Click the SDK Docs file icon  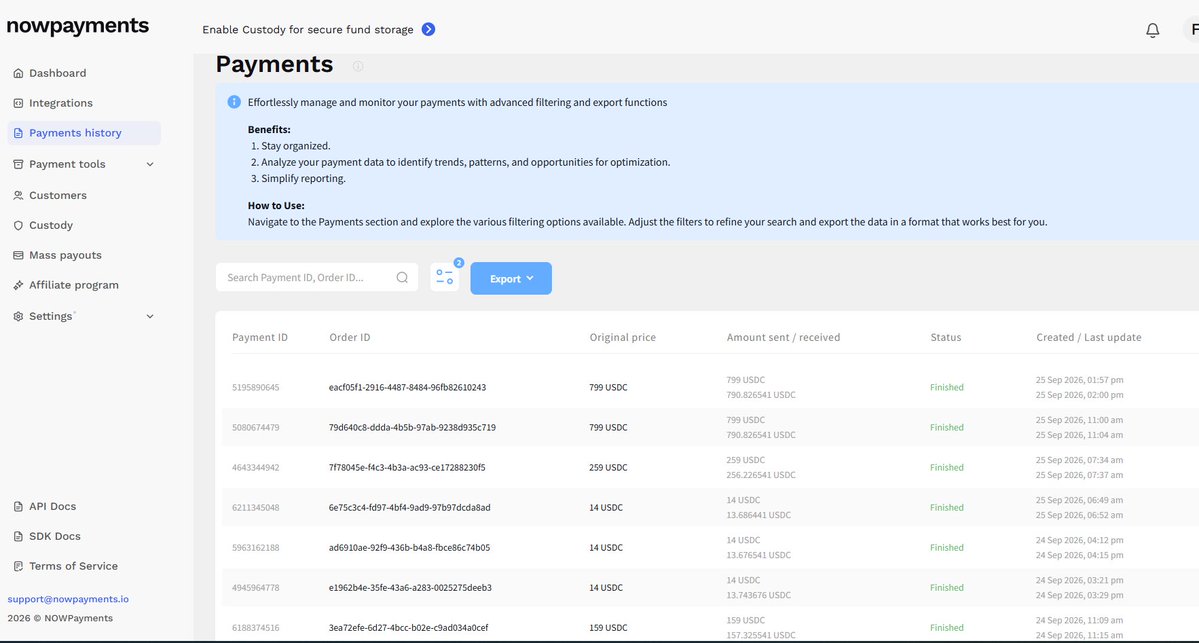tap(18, 537)
